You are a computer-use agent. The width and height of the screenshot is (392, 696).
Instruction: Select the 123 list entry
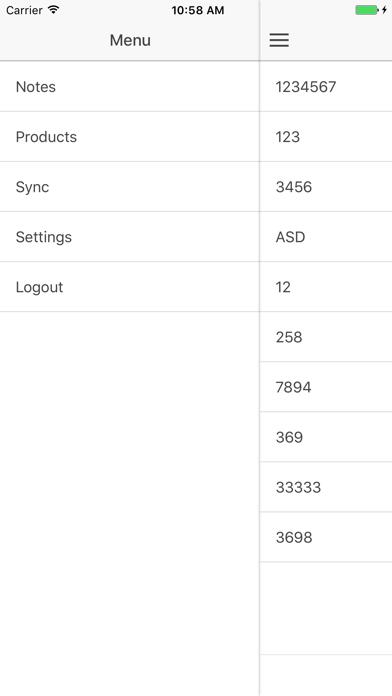click(326, 137)
